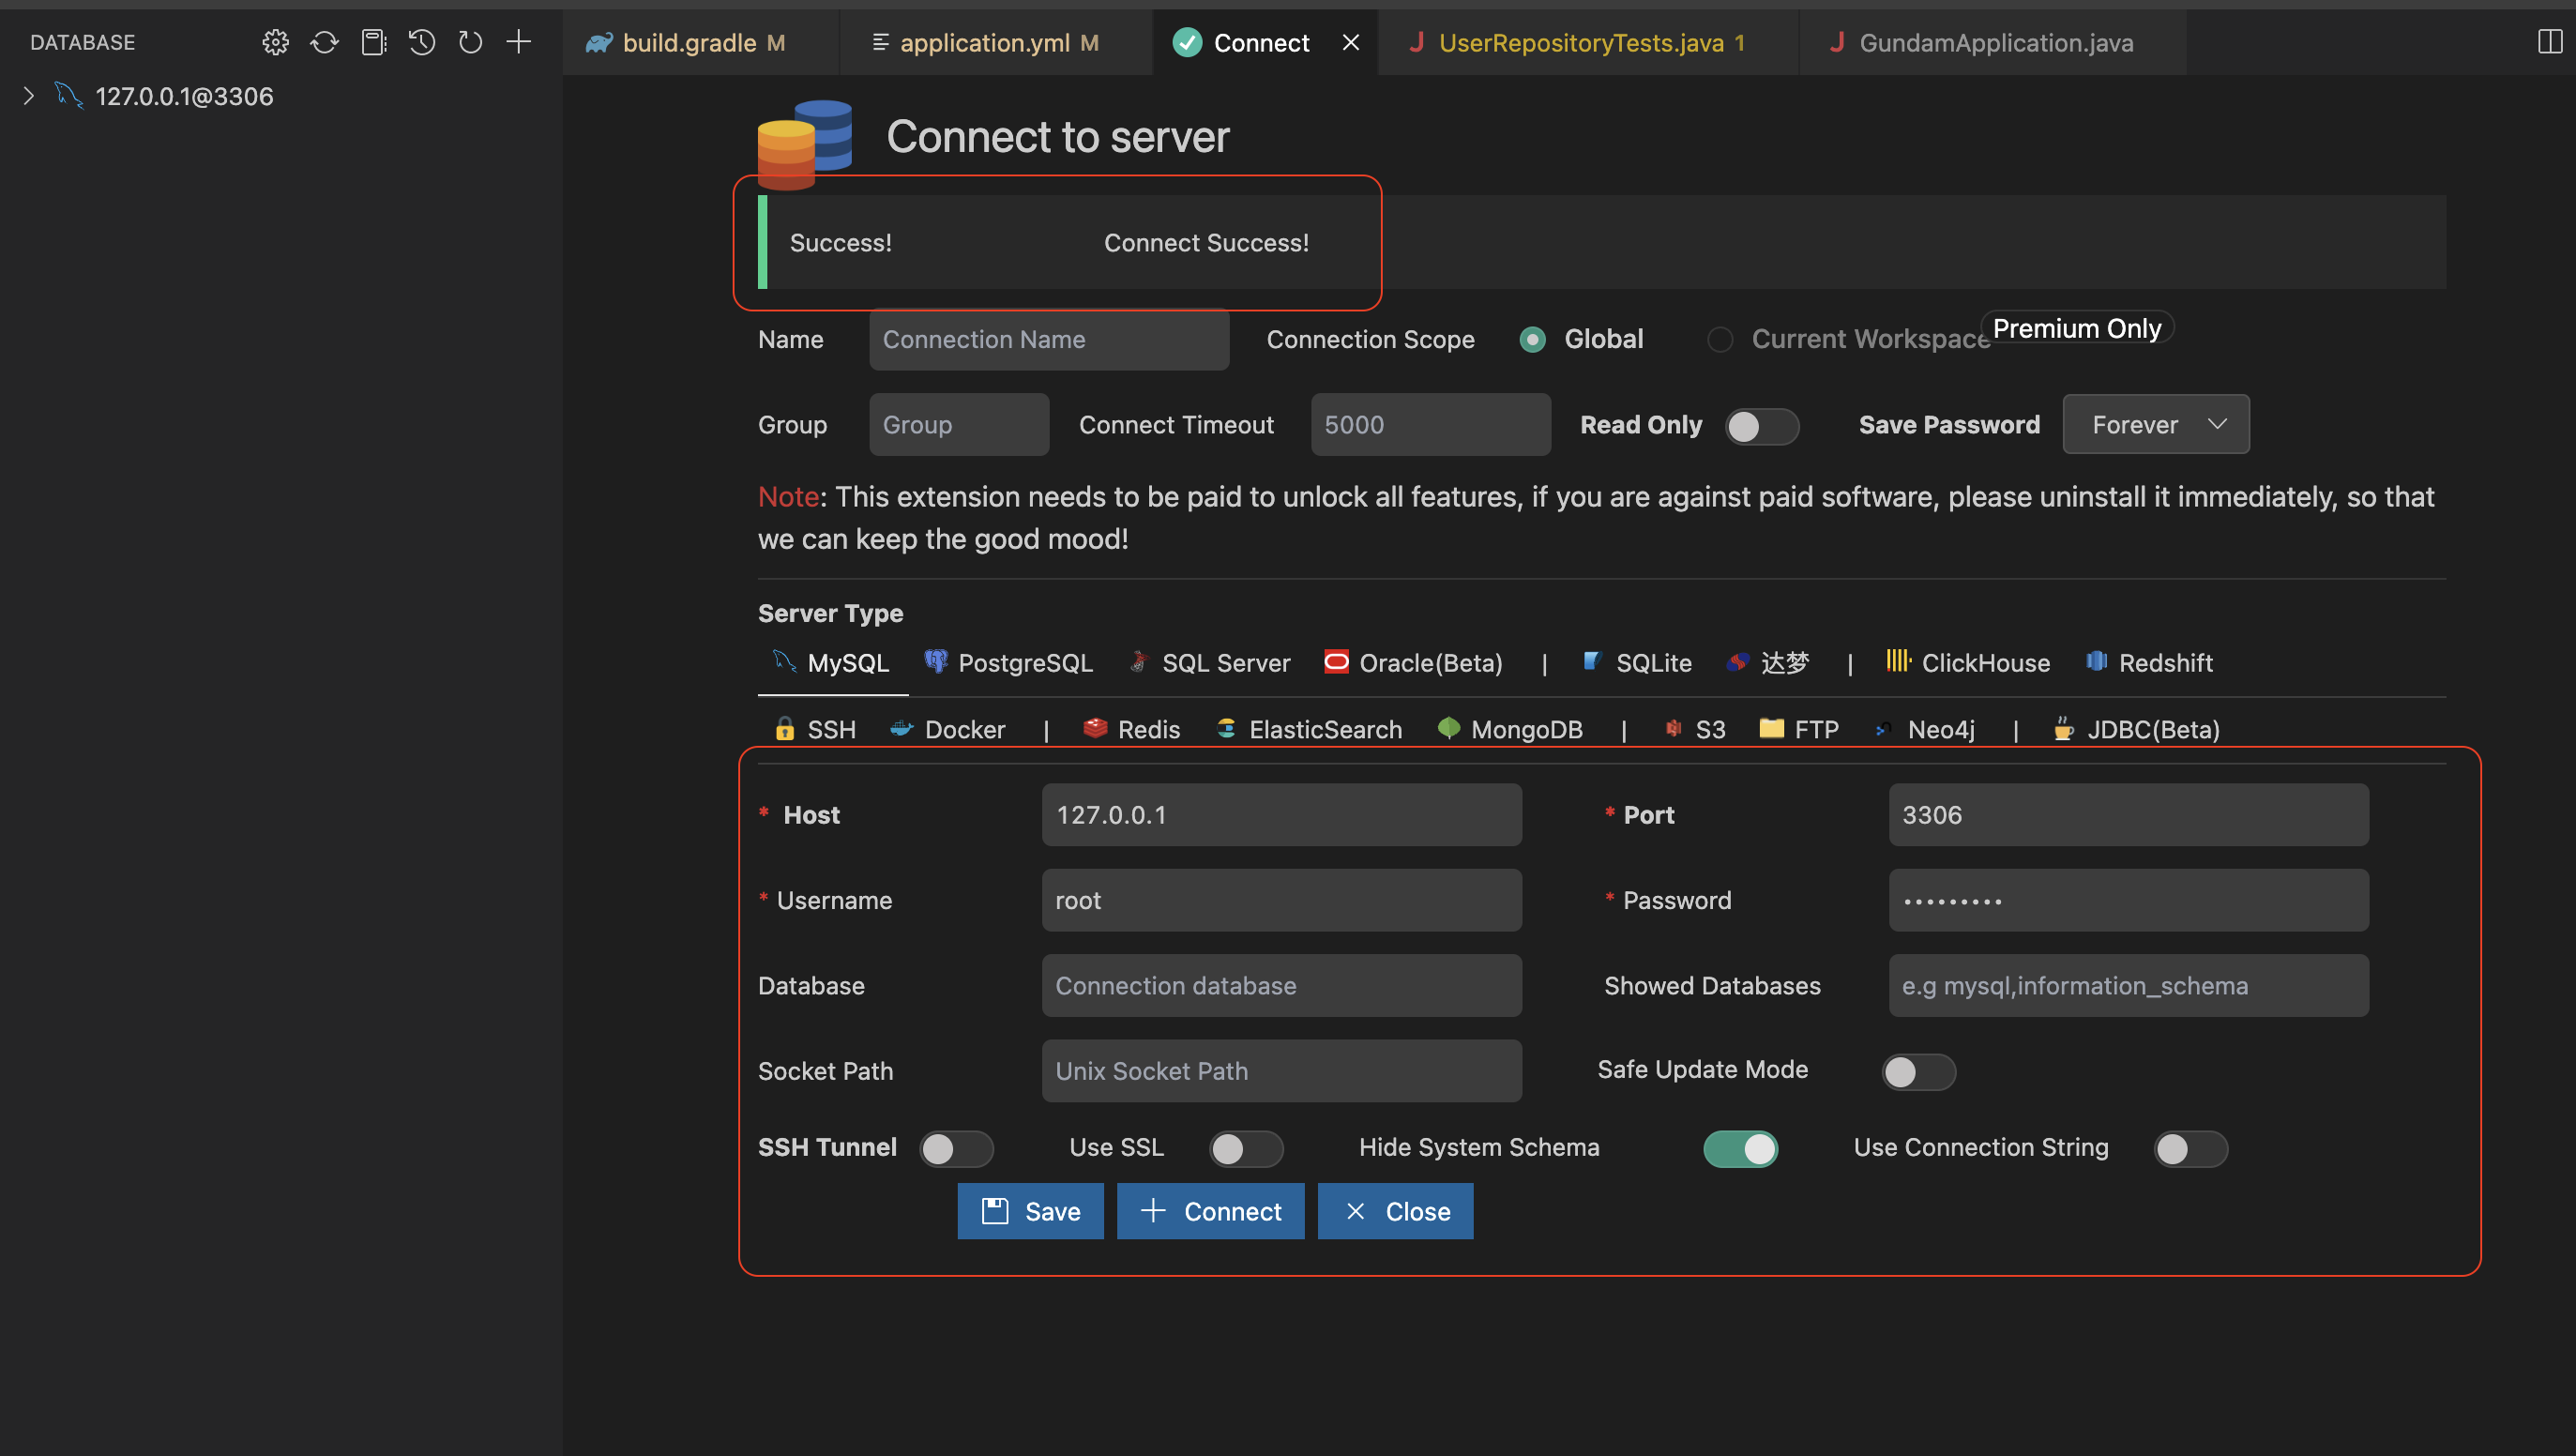Screen dimensions: 2576x1456
Task: Open the query history clock icon
Action: click(421, 42)
